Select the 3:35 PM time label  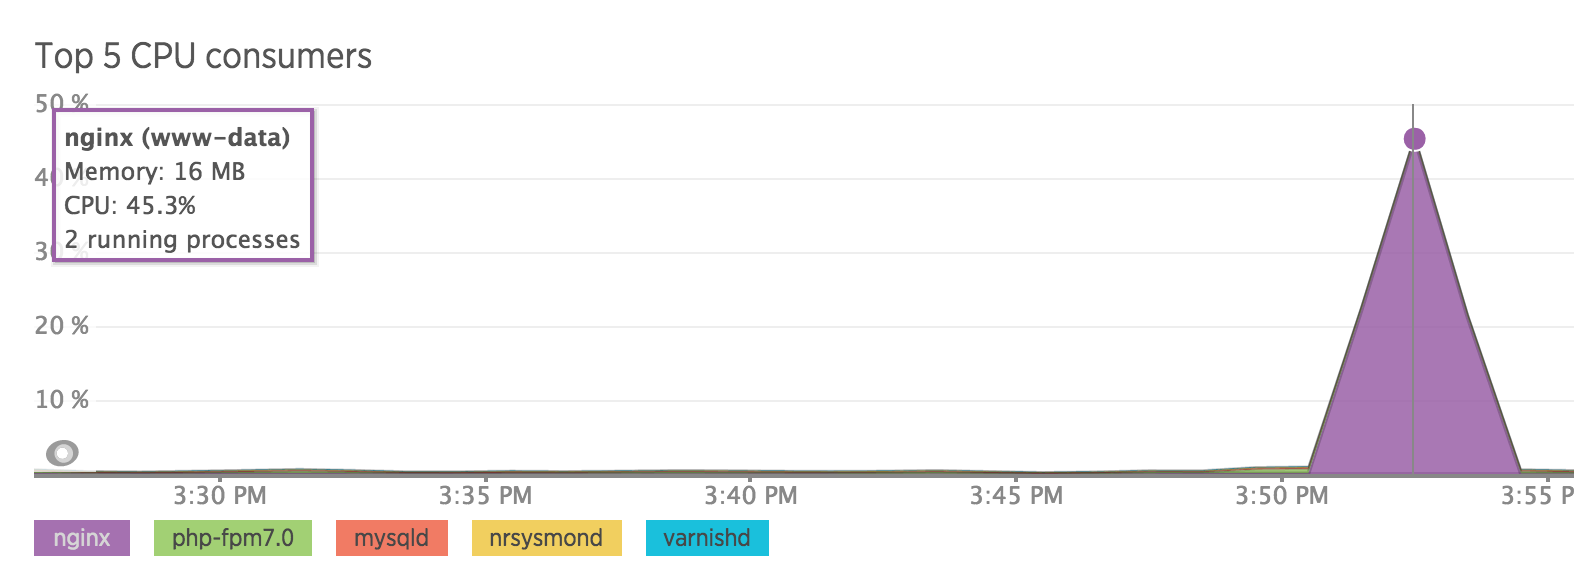pyautogui.click(x=485, y=496)
